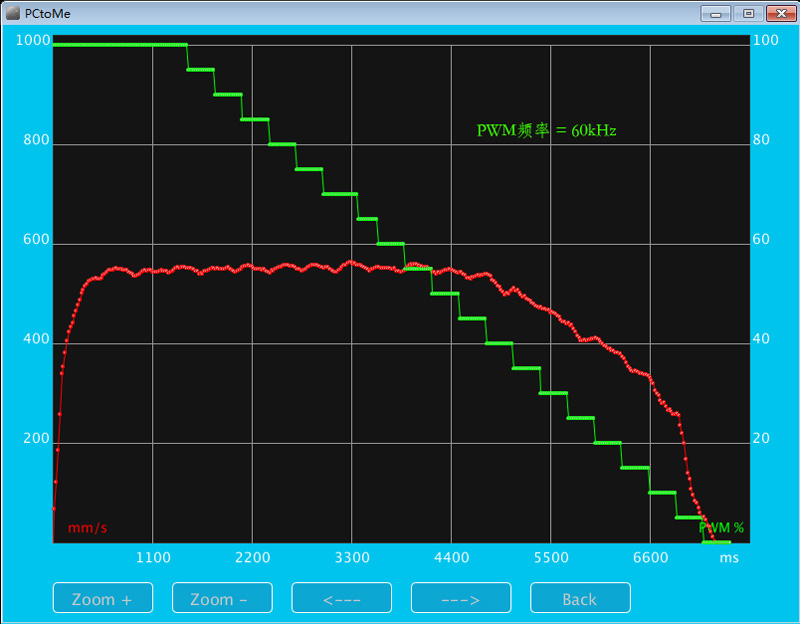Click the 60 value on right axis
800x624 pixels.
[761, 239]
